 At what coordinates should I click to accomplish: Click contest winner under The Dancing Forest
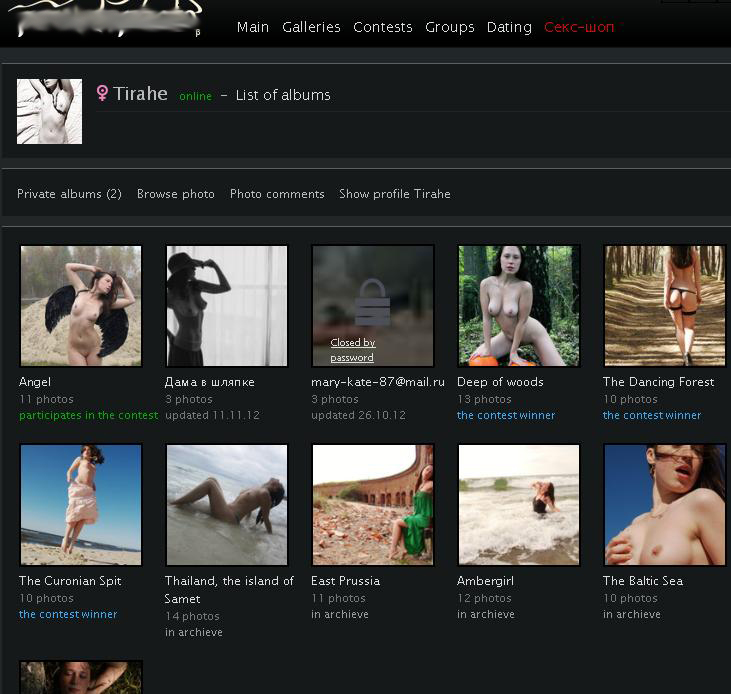point(652,415)
